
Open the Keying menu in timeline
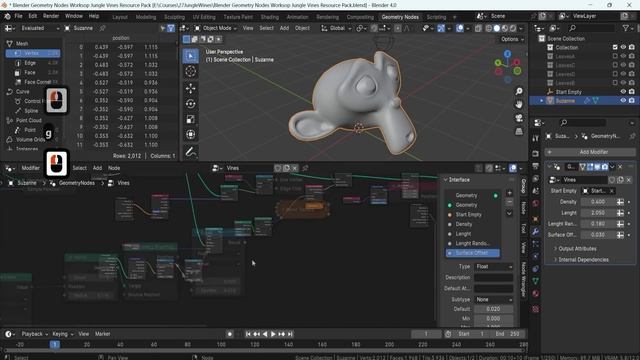(x=62, y=334)
